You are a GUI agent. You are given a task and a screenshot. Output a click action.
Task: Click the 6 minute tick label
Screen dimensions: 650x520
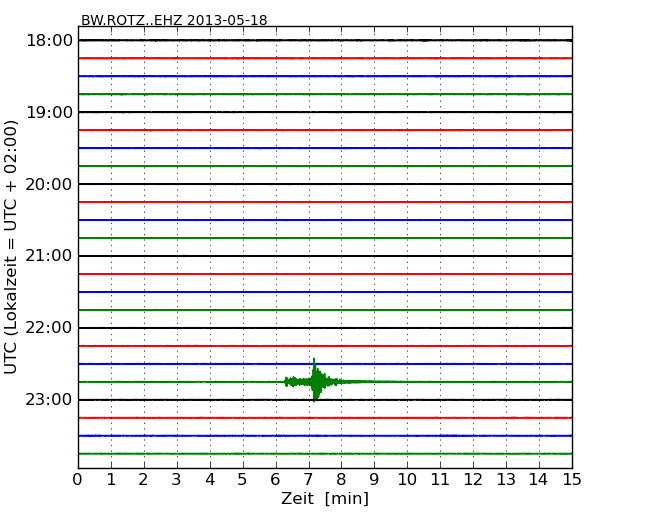click(x=276, y=479)
